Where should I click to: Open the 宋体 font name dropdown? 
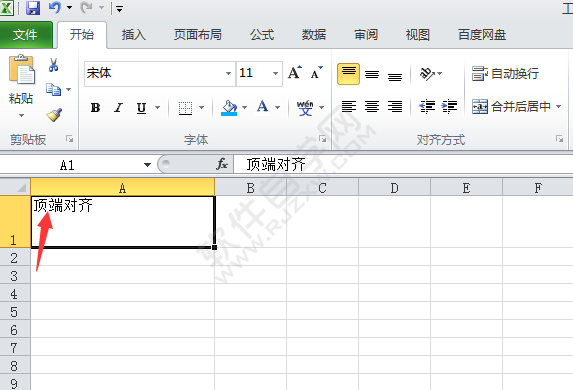228,73
